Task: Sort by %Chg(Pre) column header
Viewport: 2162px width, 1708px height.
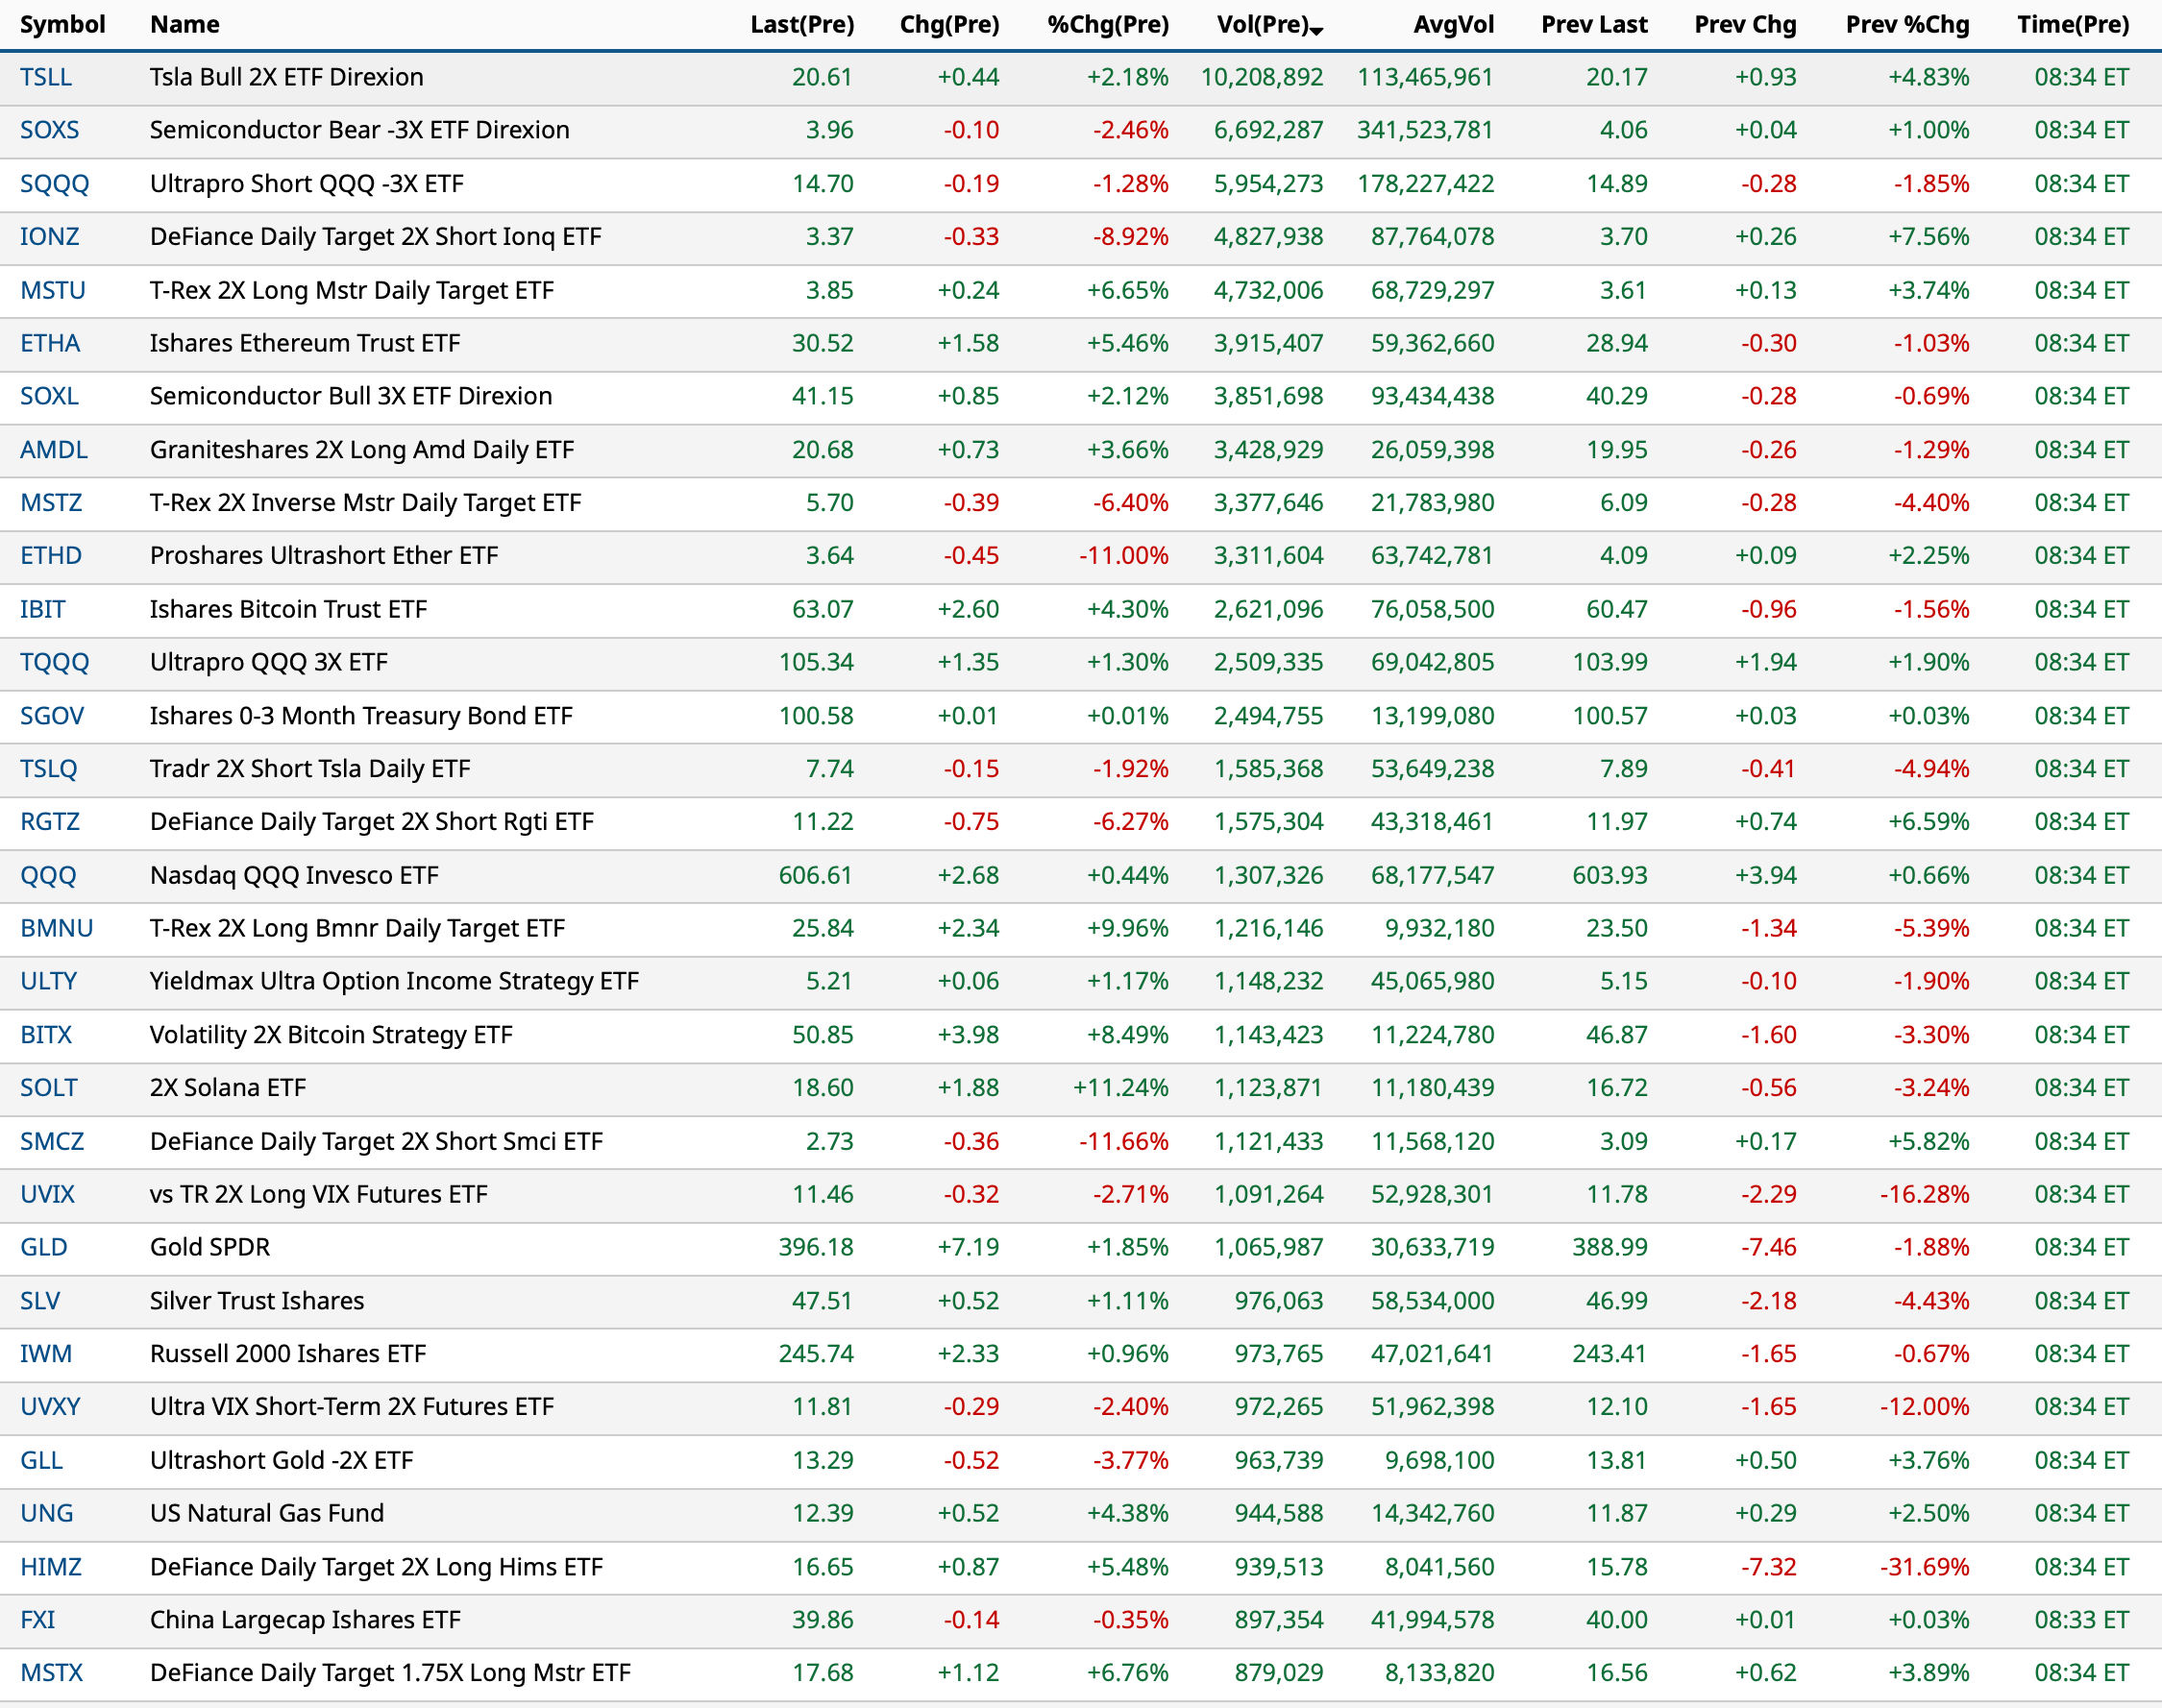Action: [1107, 25]
